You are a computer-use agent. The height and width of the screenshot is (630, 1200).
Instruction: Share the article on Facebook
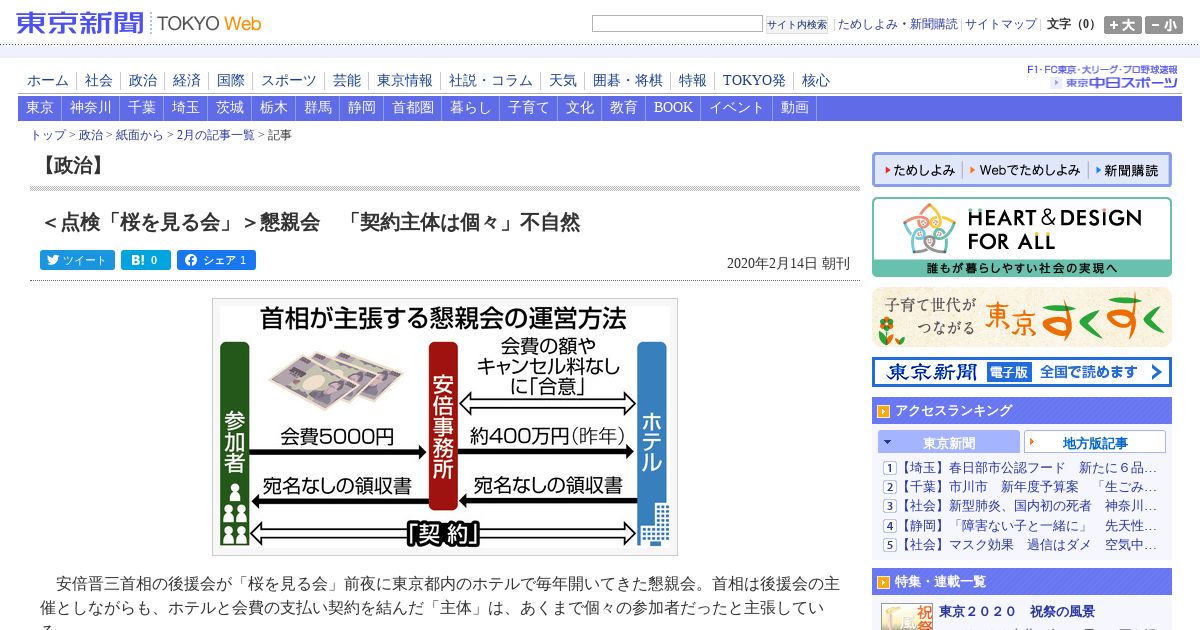click(216, 260)
